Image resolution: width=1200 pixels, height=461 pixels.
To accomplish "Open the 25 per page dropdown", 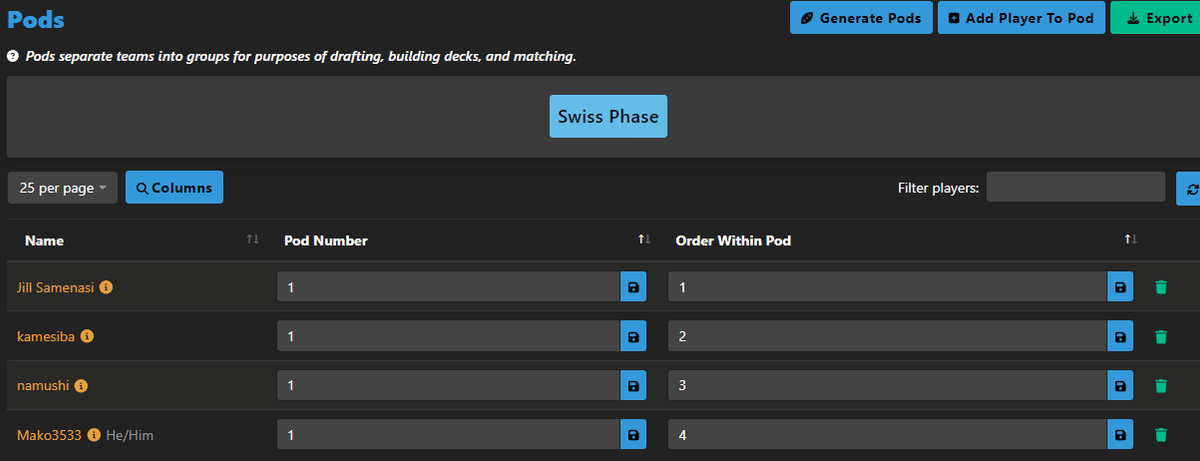I will pos(62,187).
